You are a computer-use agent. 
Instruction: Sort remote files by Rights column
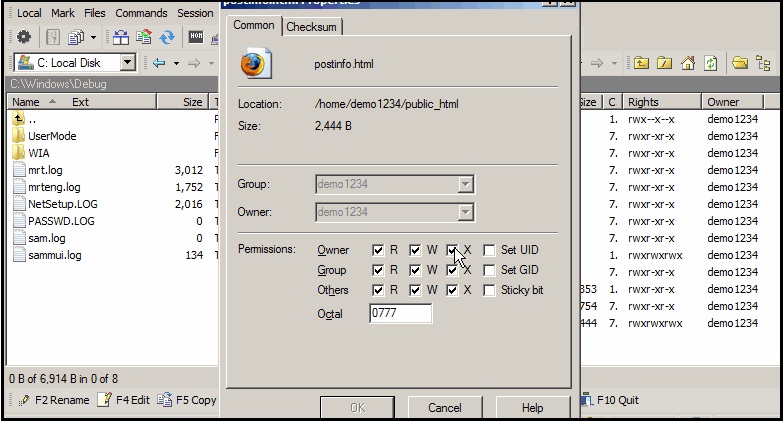pyautogui.click(x=660, y=102)
